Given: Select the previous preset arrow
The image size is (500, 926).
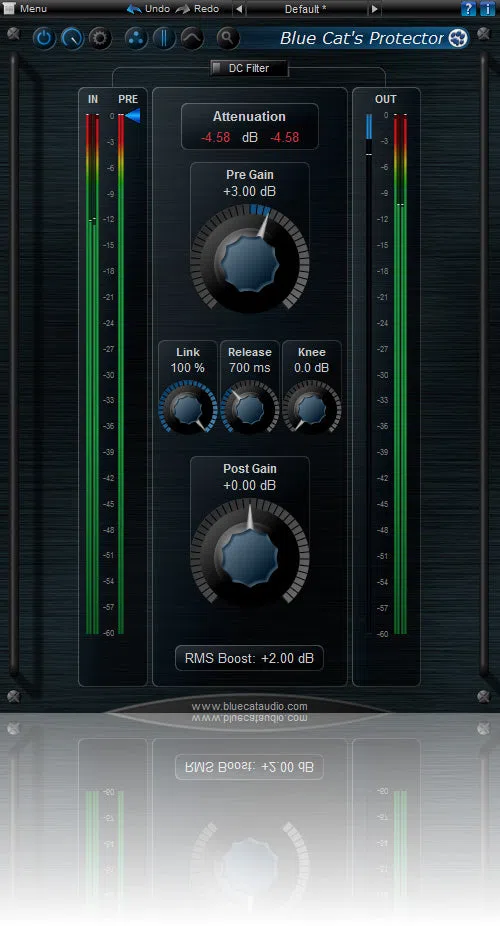Looking at the screenshot, I should click(238, 9).
